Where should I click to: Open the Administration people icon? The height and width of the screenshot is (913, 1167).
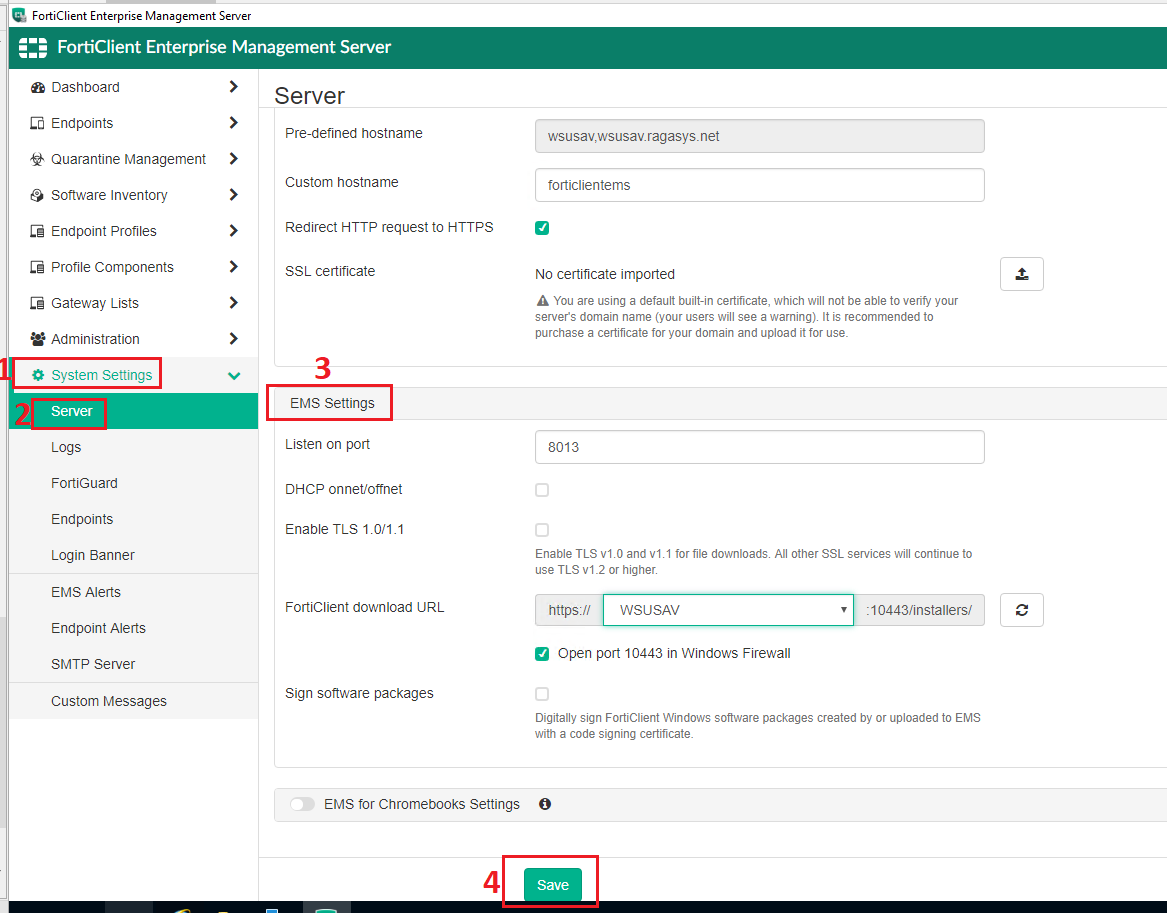pos(36,338)
